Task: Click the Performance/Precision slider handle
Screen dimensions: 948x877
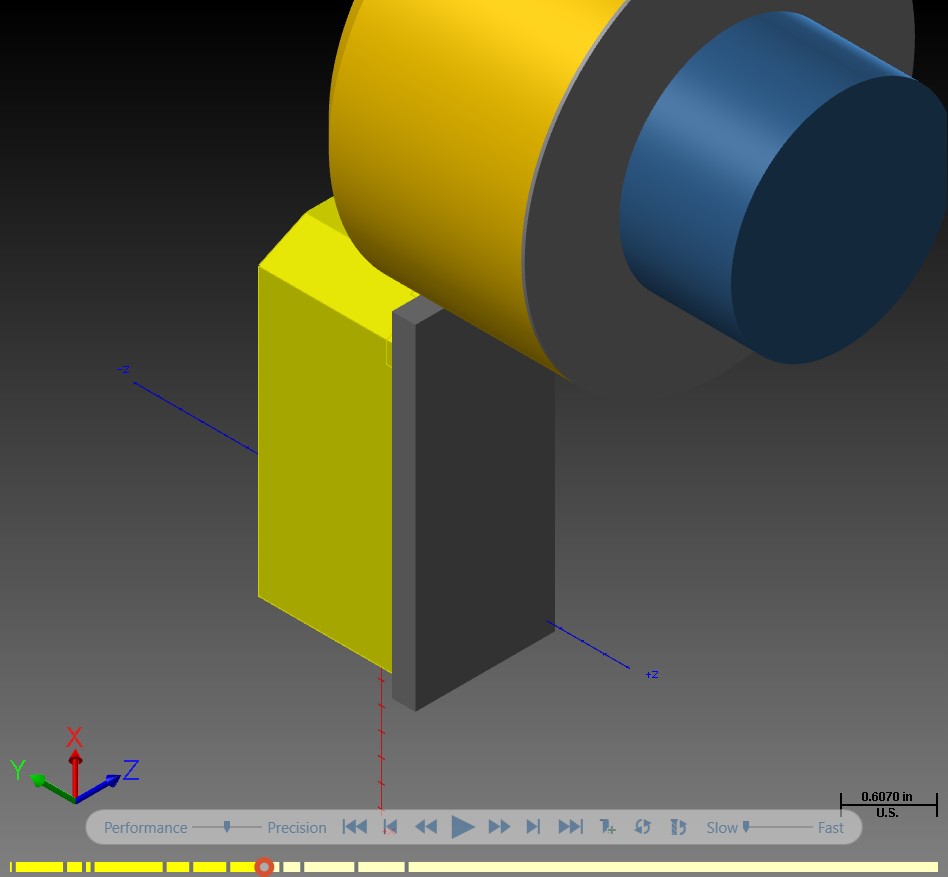Action: pos(227,826)
